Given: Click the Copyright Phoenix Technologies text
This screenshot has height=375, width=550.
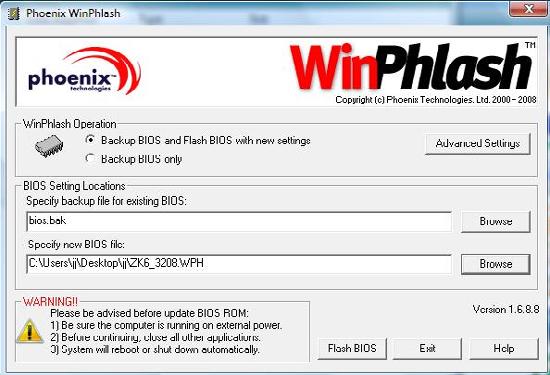Looking at the screenshot, I should coord(436,100).
